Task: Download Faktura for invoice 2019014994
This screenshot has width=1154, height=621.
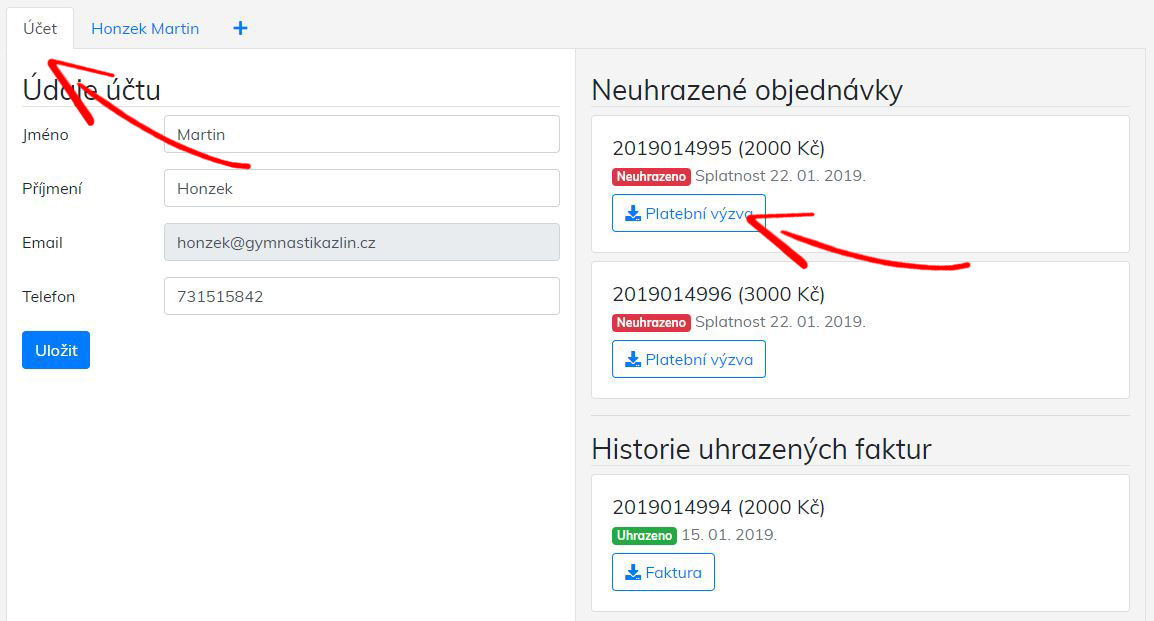Action: coord(673,573)
